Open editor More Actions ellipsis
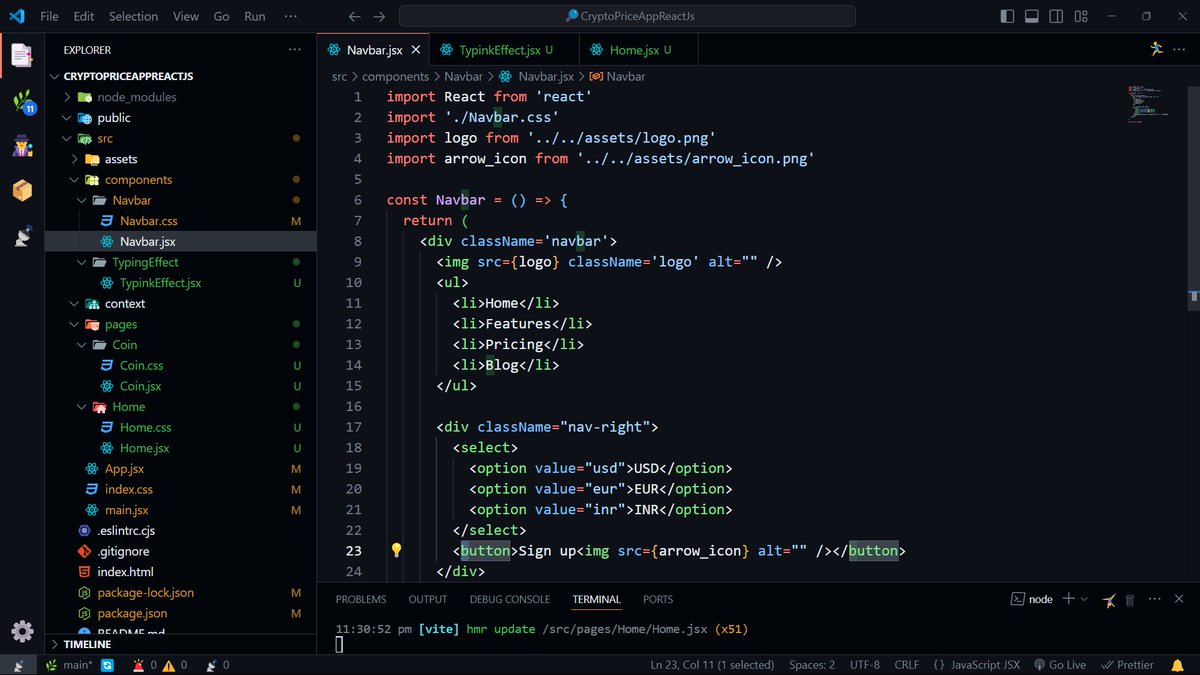The image size is (1200, 675). tap(1180, 49)
